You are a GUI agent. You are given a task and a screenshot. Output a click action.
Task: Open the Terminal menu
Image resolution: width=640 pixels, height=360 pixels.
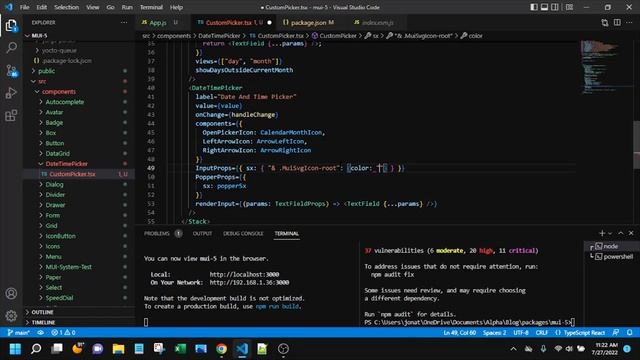(x=151, y=7)
